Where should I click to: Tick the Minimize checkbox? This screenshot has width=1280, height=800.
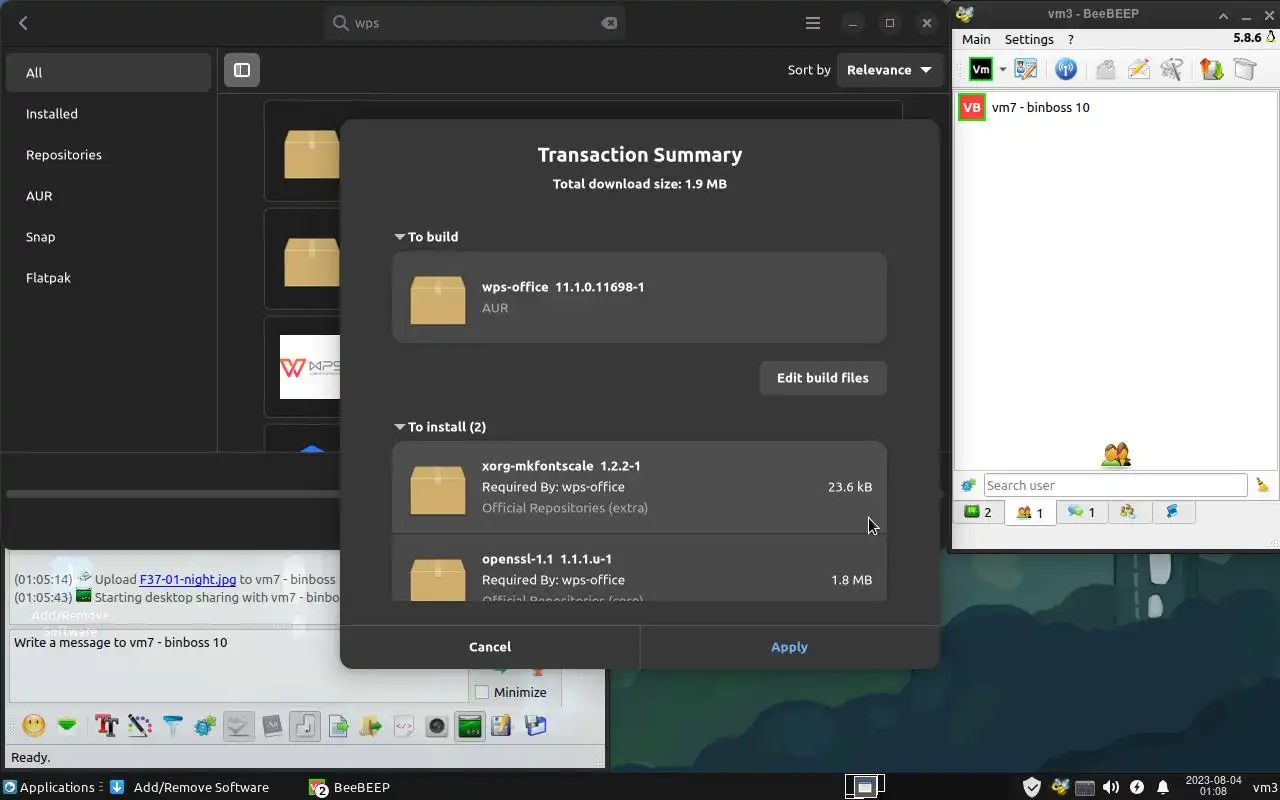pyautogui.click(x=482, y=692)
